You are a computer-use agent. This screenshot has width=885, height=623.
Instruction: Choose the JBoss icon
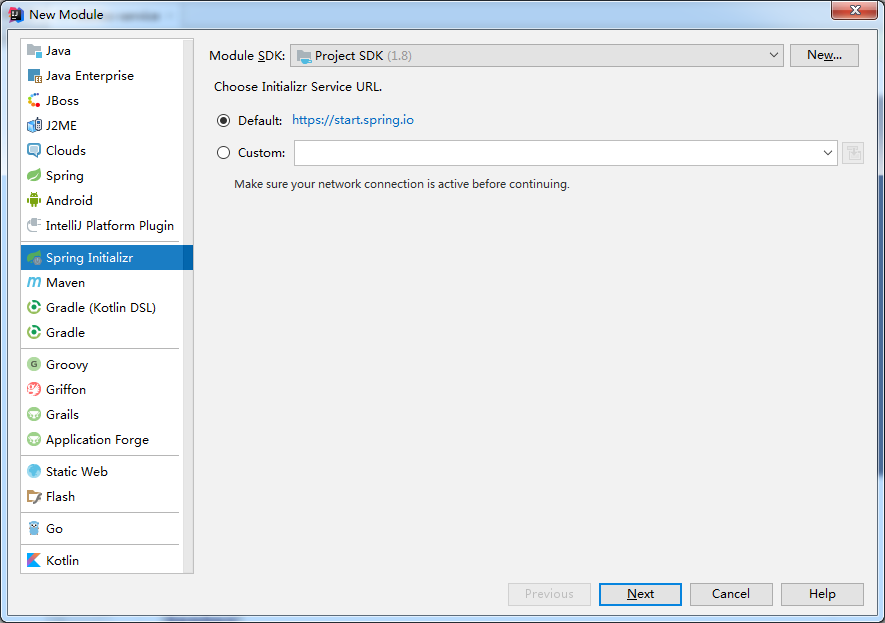[x=34, y=100]
